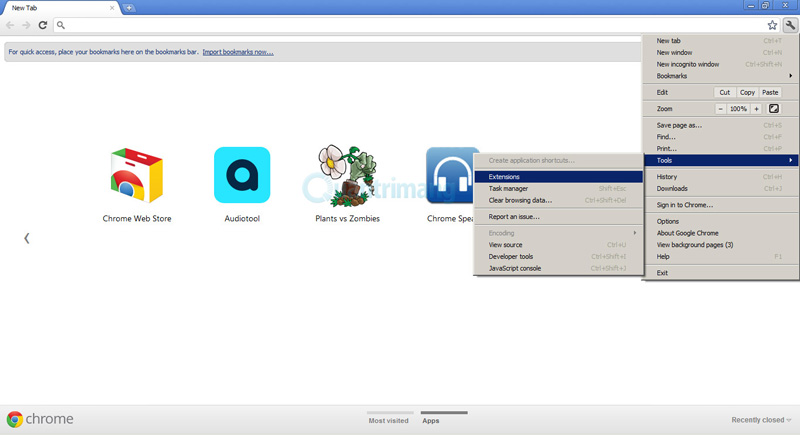Image resolution: width=800 pixels, height=435 pixels.
Task: Select Report an issue
Action: click(x=558, y=217)
